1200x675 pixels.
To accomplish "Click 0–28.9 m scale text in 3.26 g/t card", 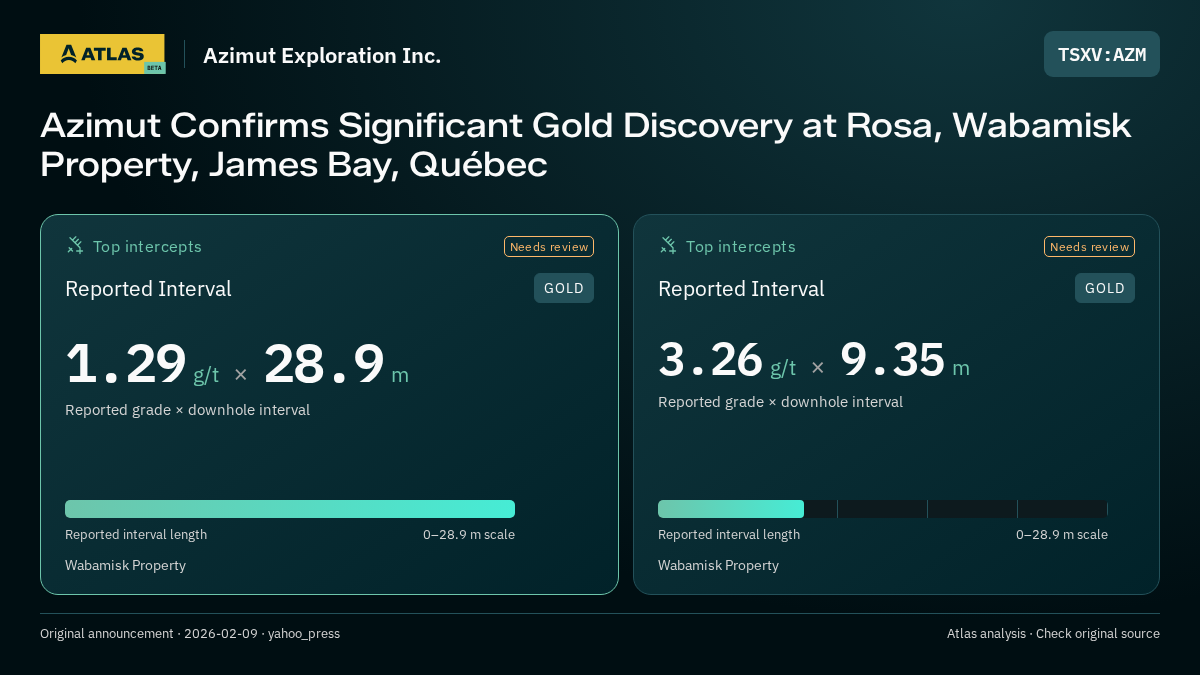I will coord(1062,535).
